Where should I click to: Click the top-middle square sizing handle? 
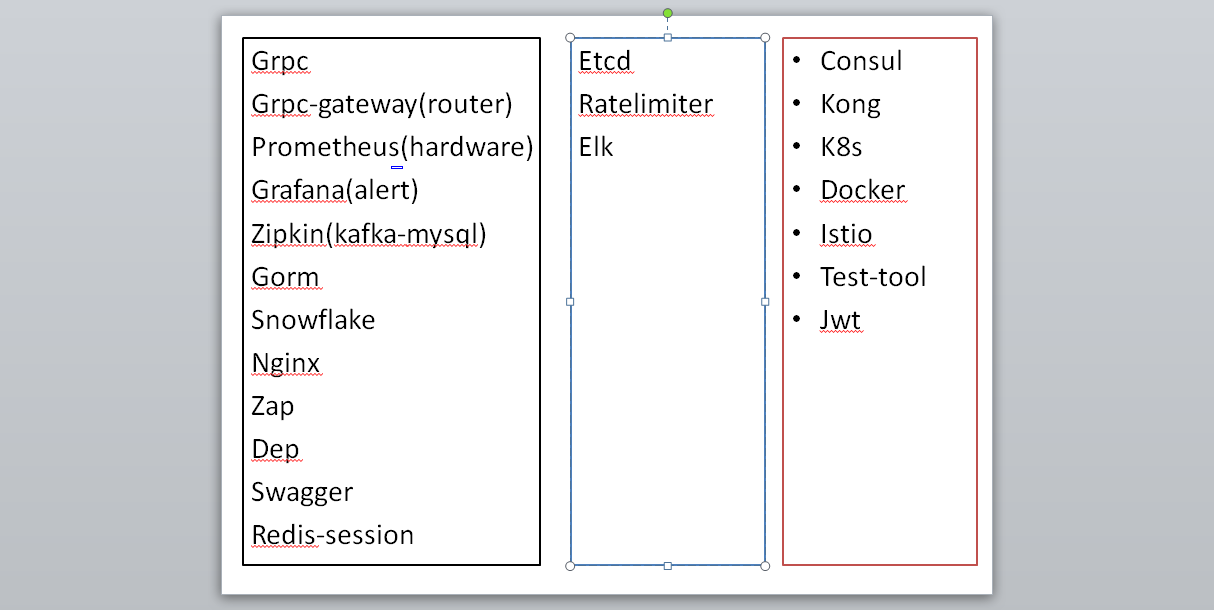pyautogui.click(x=668, y=38)
